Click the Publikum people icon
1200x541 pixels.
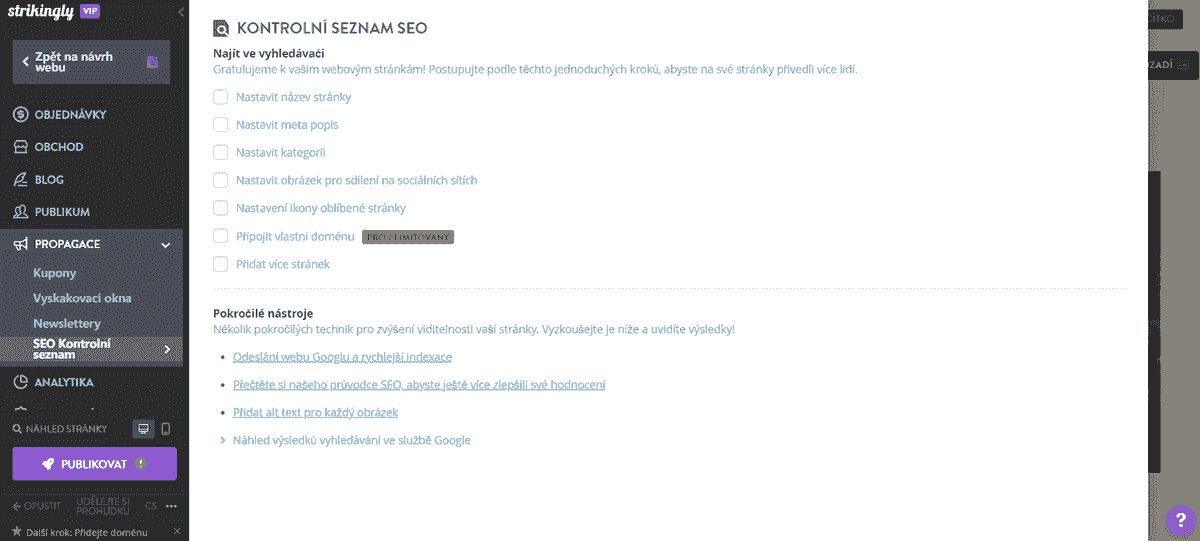20,212
